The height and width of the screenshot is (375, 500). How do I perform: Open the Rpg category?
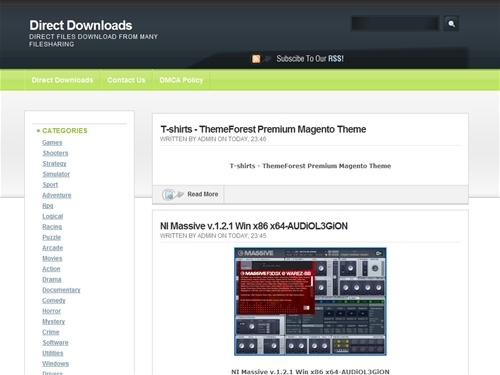pyautogui.click(x=48, y=206)
